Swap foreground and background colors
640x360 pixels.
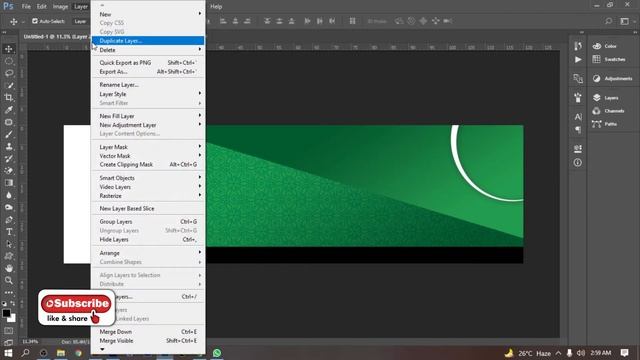click(x=13, y=303)
